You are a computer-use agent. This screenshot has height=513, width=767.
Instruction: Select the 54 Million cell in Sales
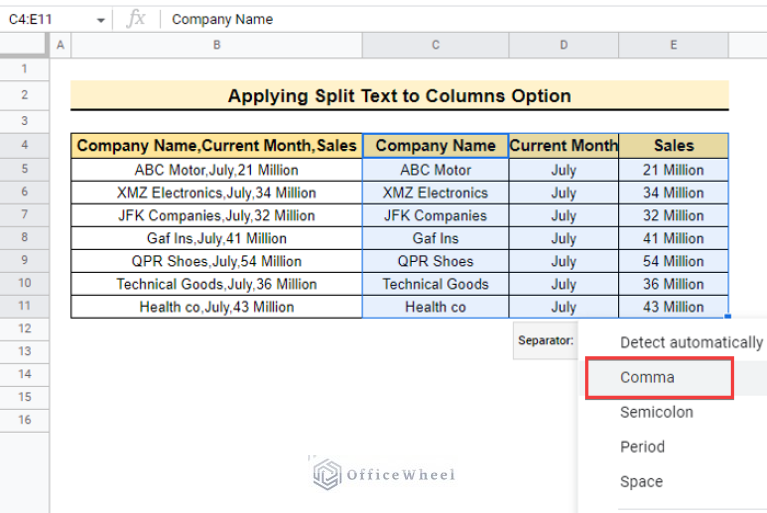673,261
